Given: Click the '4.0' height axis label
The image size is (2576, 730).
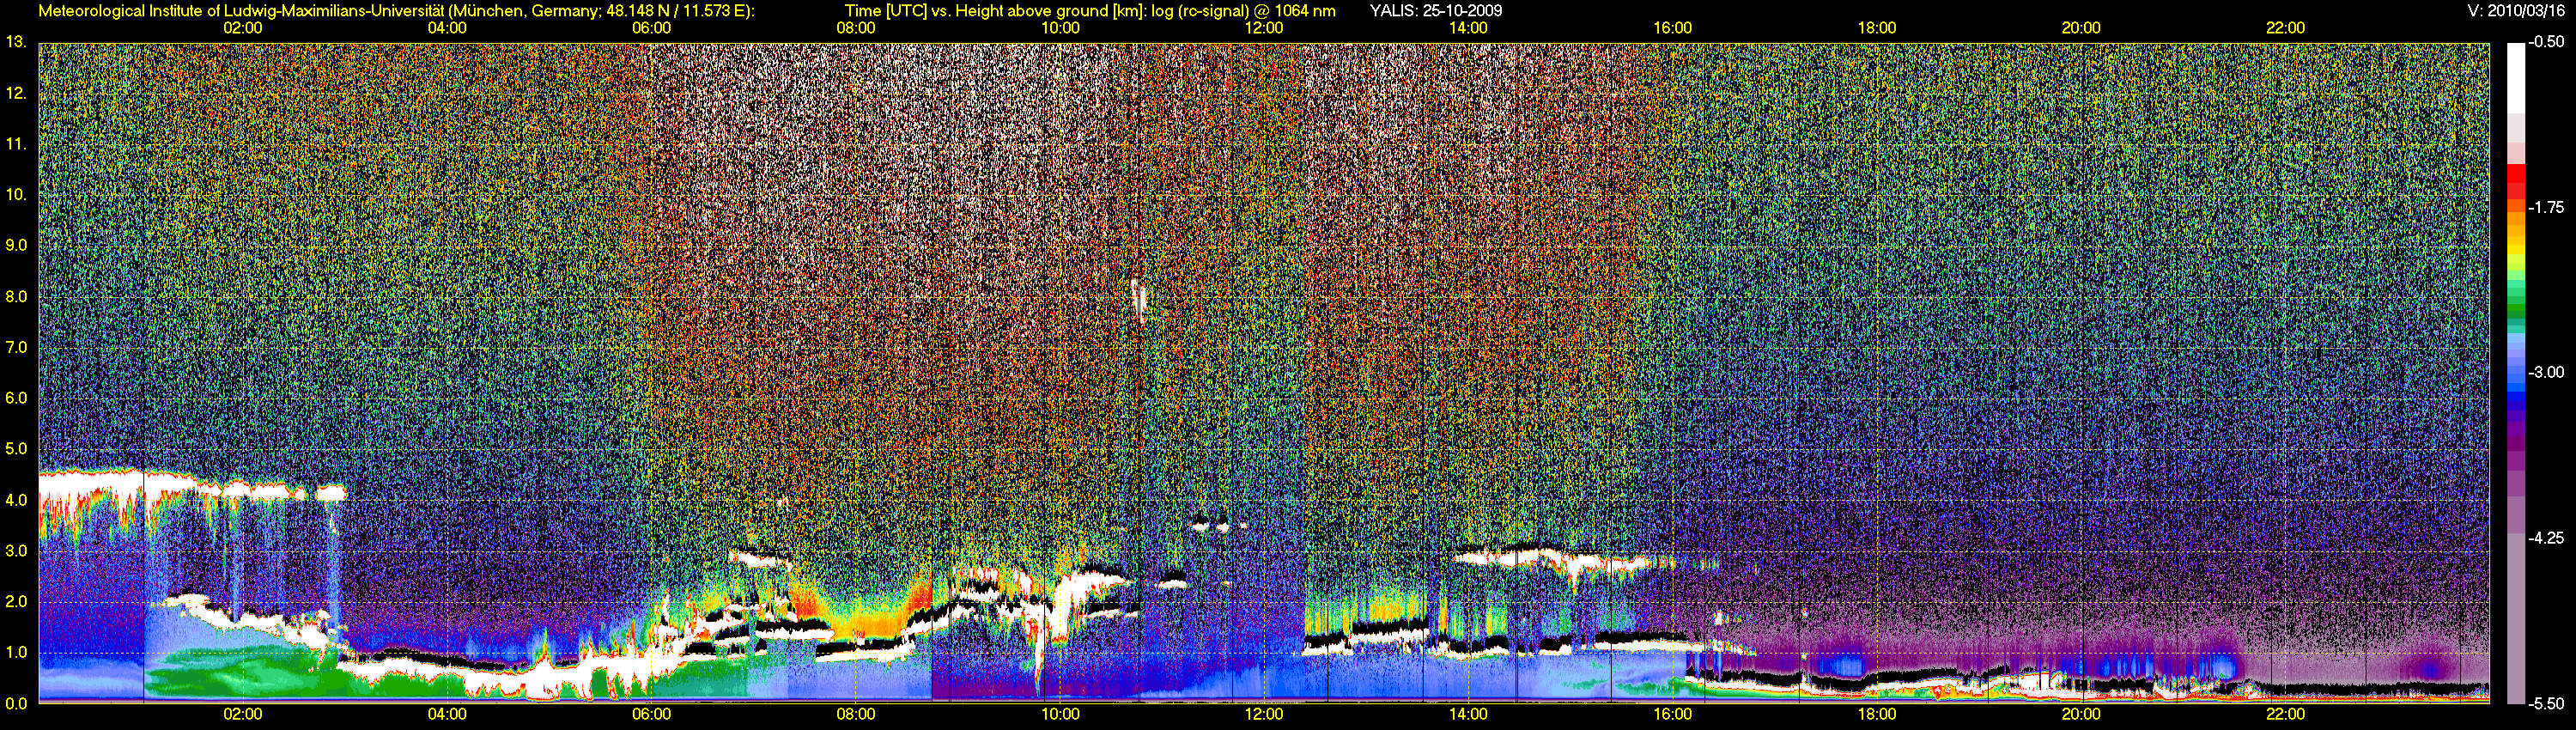Looking at the screenshot, I should pyautogui.click(x=16, y=500).
